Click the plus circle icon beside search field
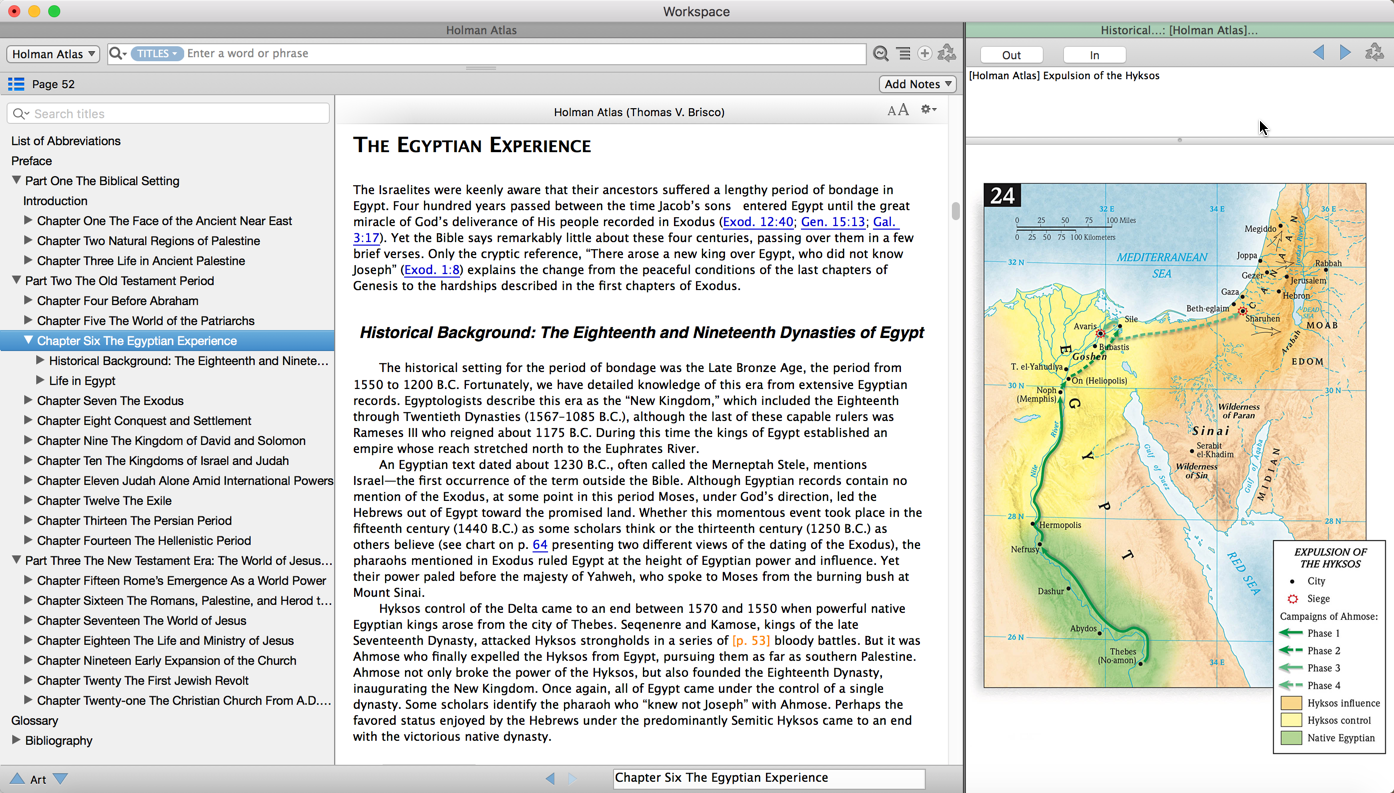The height and width of the screenshot is (793, 1394). pyautogui.click(x=925, y=54)
